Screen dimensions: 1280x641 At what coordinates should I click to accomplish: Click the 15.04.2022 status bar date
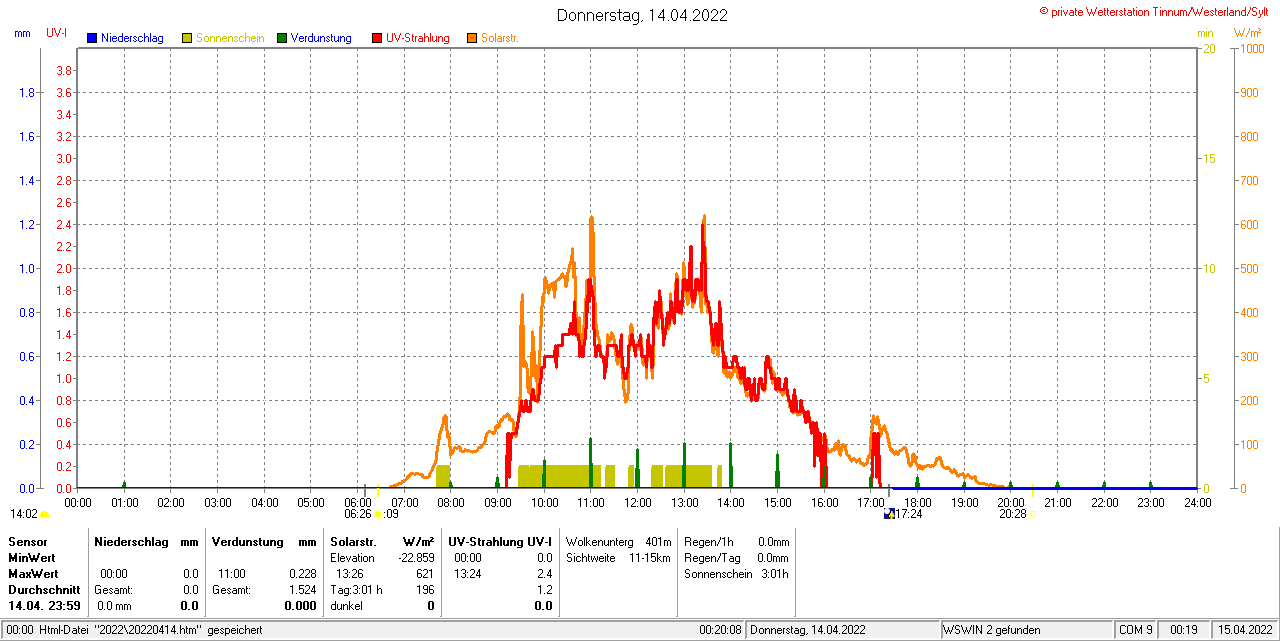tap(1244, 630)
